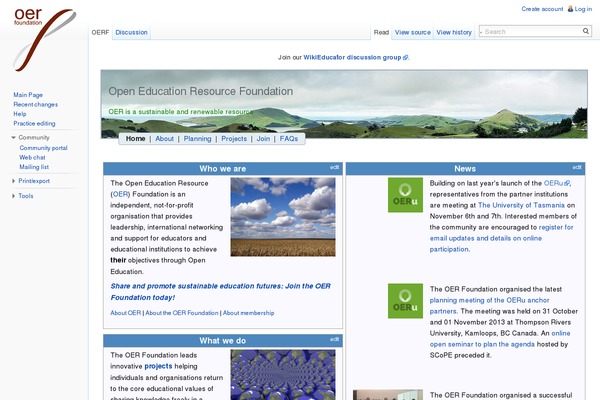The image size is (600, 400).
Task: Open Planning in the banner navigation
Action: [197, 139]
